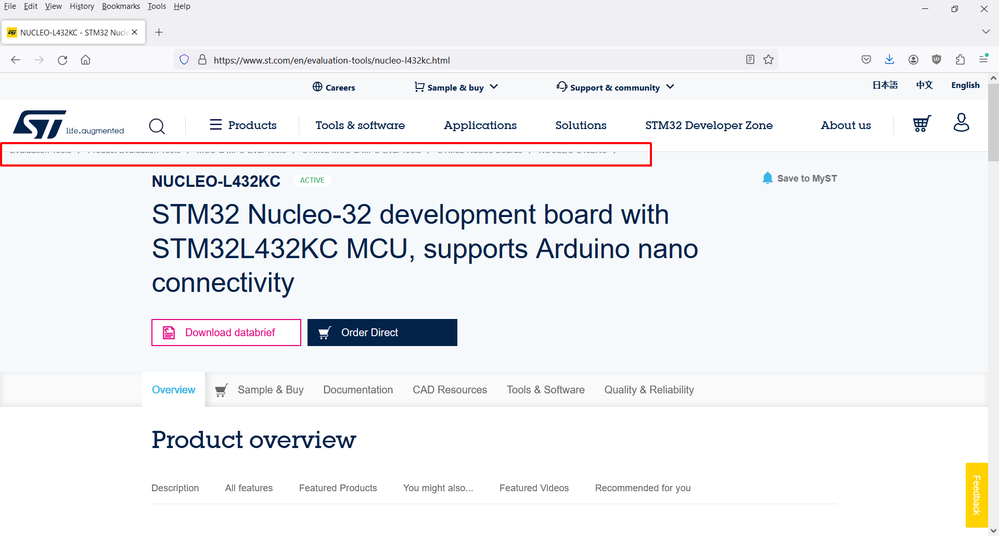Close the NUCLEO-L432KC tab

(x=134, y=32)
